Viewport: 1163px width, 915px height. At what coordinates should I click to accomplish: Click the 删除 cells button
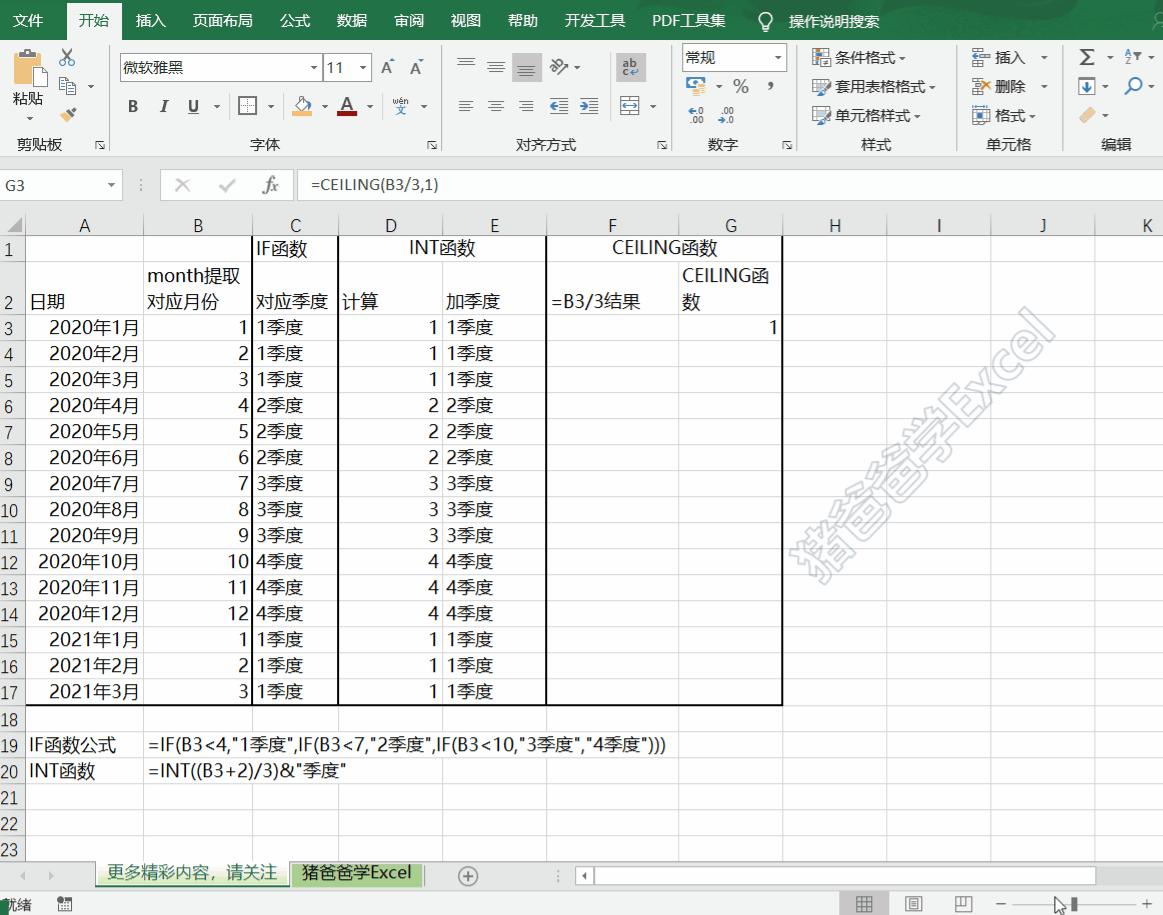(x=999, y=87)
